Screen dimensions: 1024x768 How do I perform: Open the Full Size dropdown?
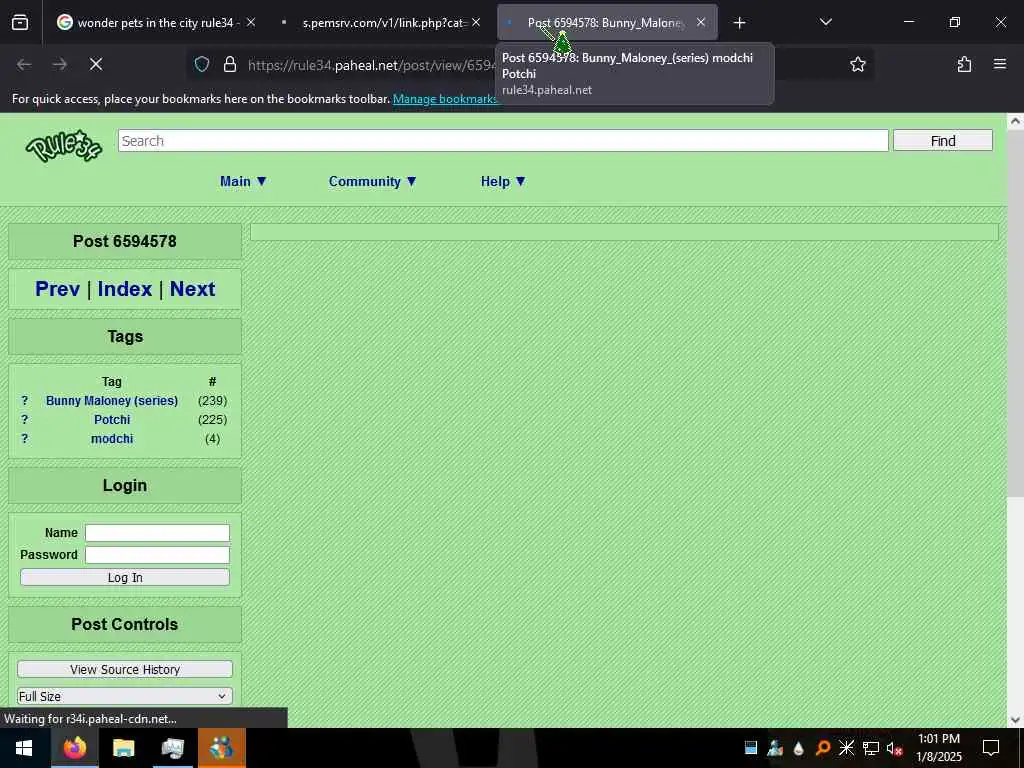click(125, 696)
